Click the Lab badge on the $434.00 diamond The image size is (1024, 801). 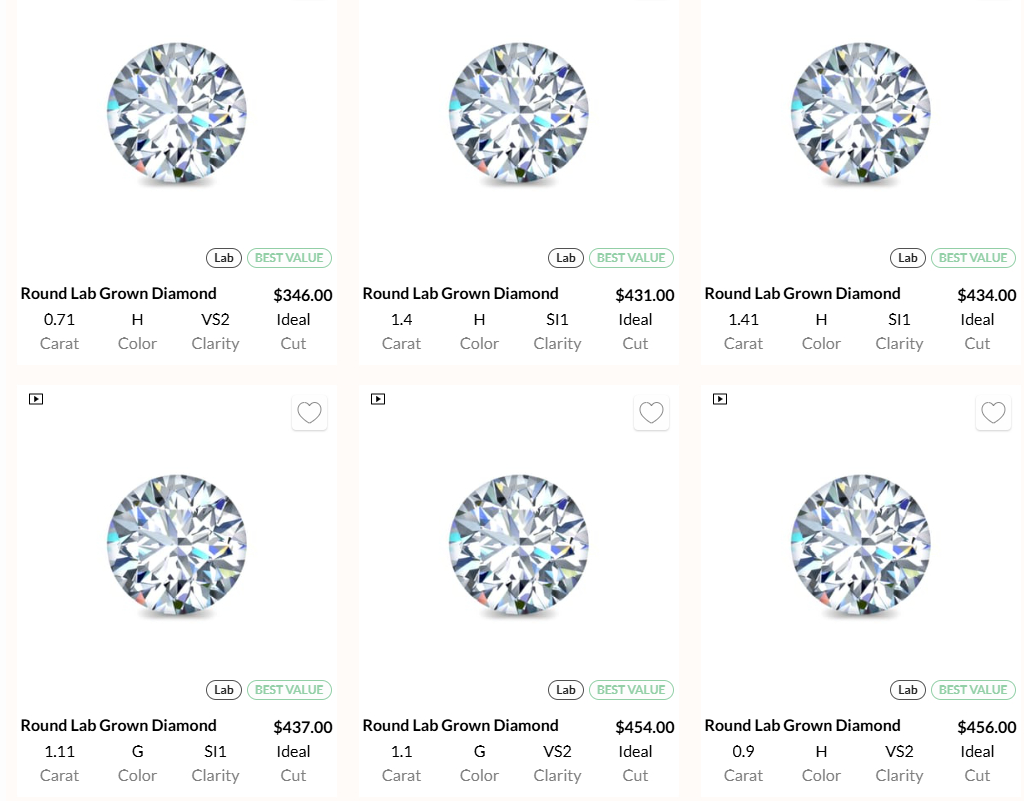(x=908, y=258)
